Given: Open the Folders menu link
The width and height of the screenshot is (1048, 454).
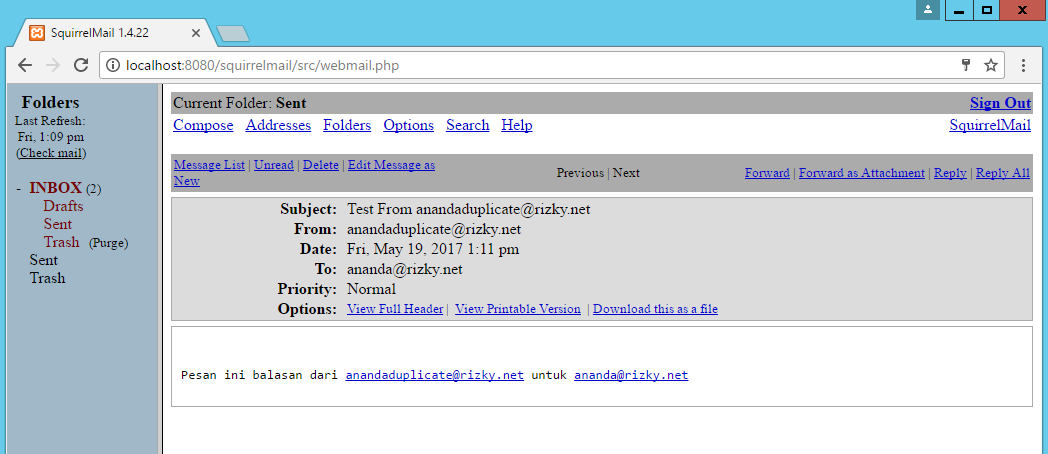Looking at the screenshot, I should pos(347,125).
